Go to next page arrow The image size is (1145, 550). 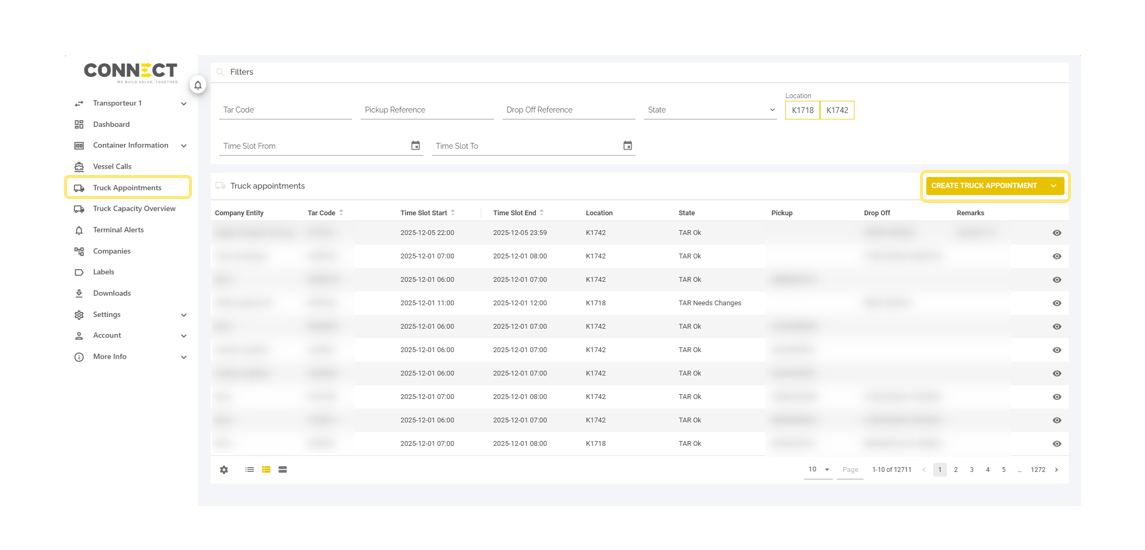tap(1056, 470)
